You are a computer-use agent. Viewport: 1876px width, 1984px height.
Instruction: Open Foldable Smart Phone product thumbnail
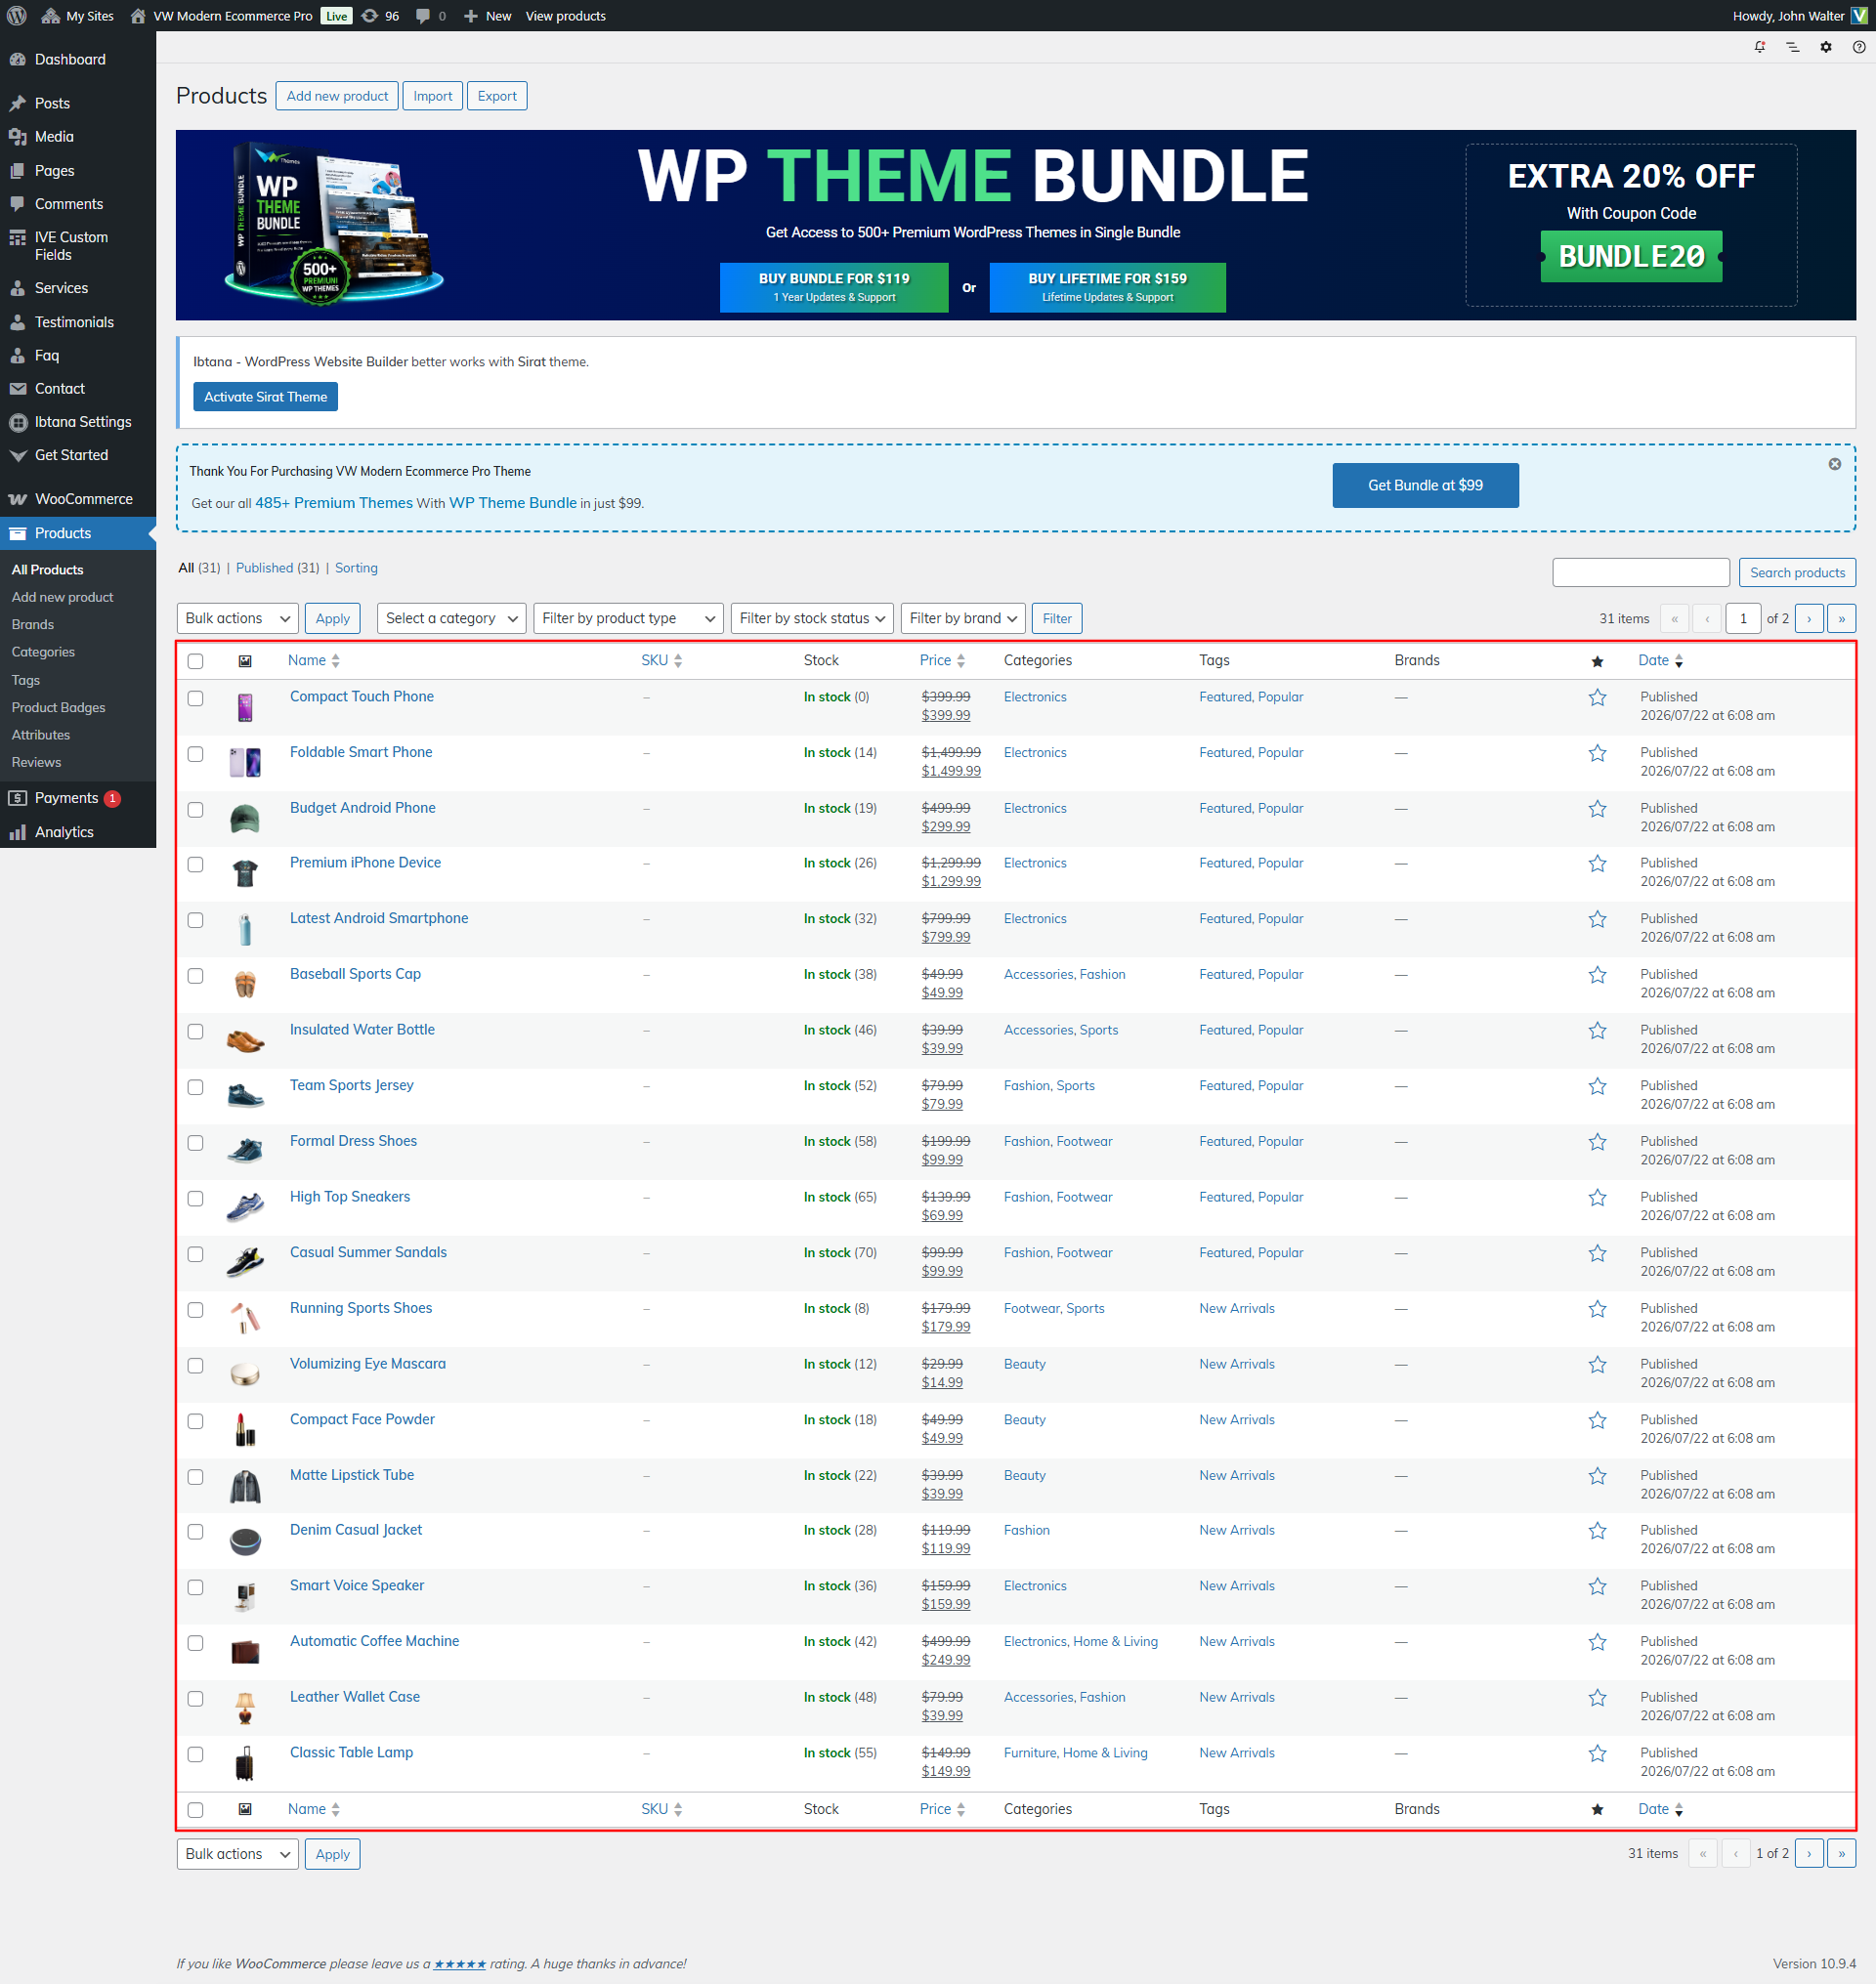point(245,763)
